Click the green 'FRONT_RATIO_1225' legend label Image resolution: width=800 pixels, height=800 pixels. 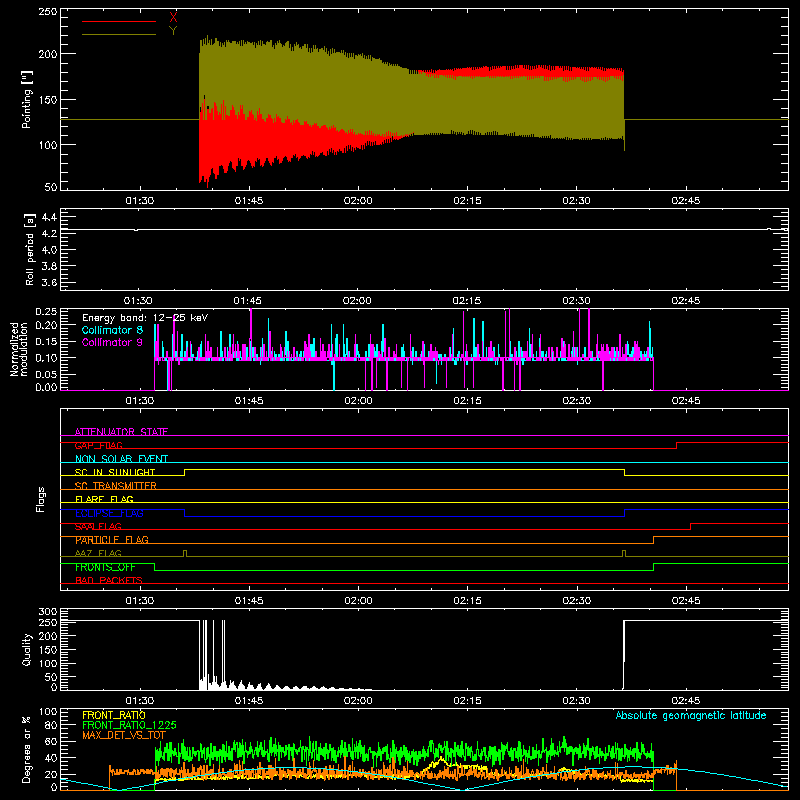[x=129, y=725]
